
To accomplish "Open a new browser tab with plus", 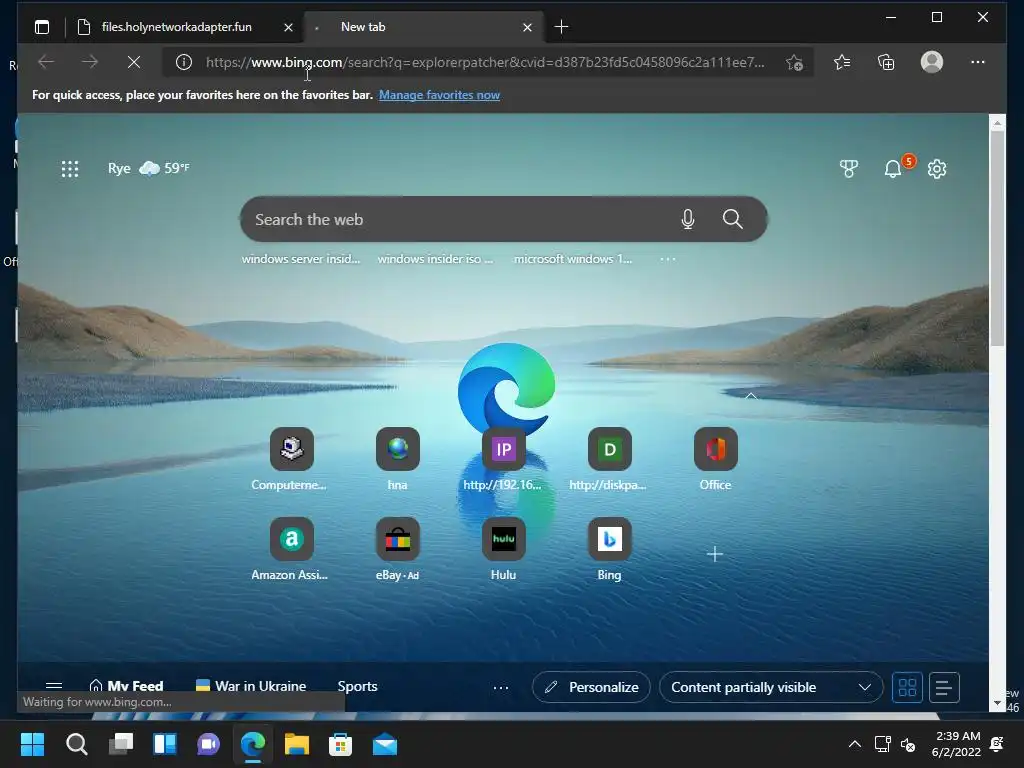I will coord(561,27).
